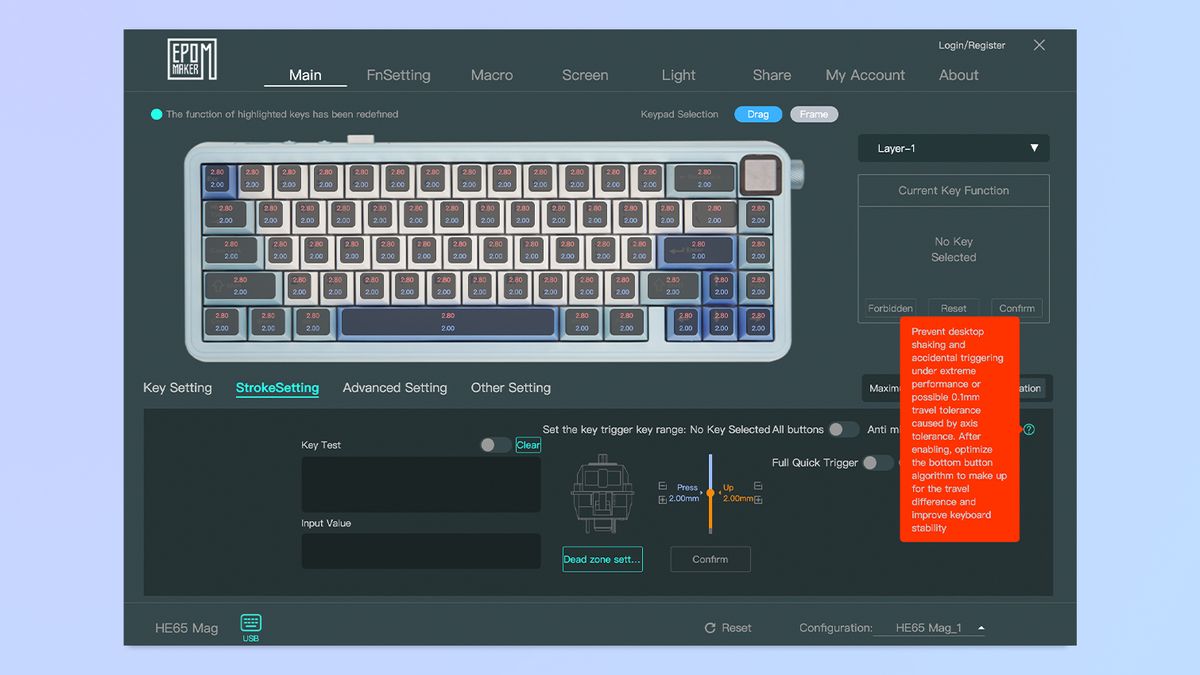The width and height of the screenshot is (1200, 675).
Task: Open the Anti-mistouch help question mark
Action: tap(1028, 427)
